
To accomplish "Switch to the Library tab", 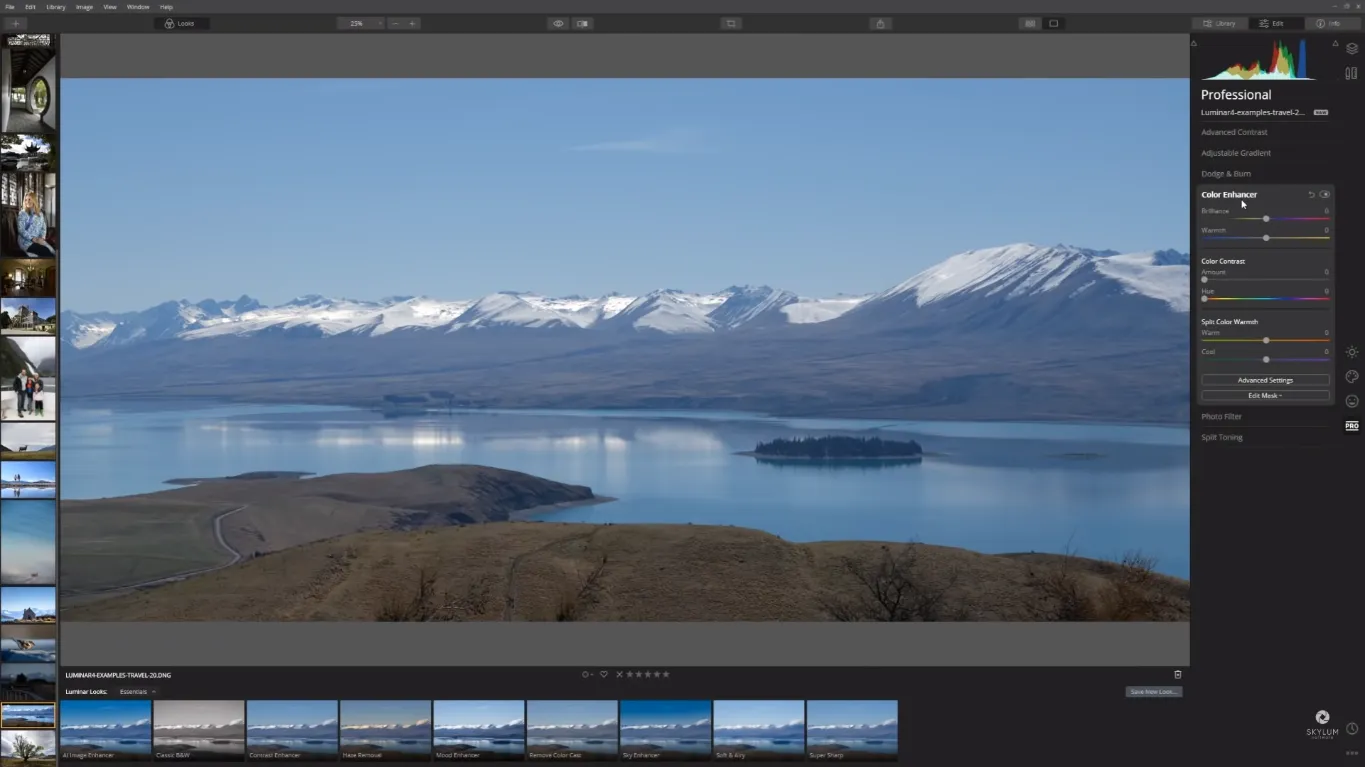I will (1219, 23).
